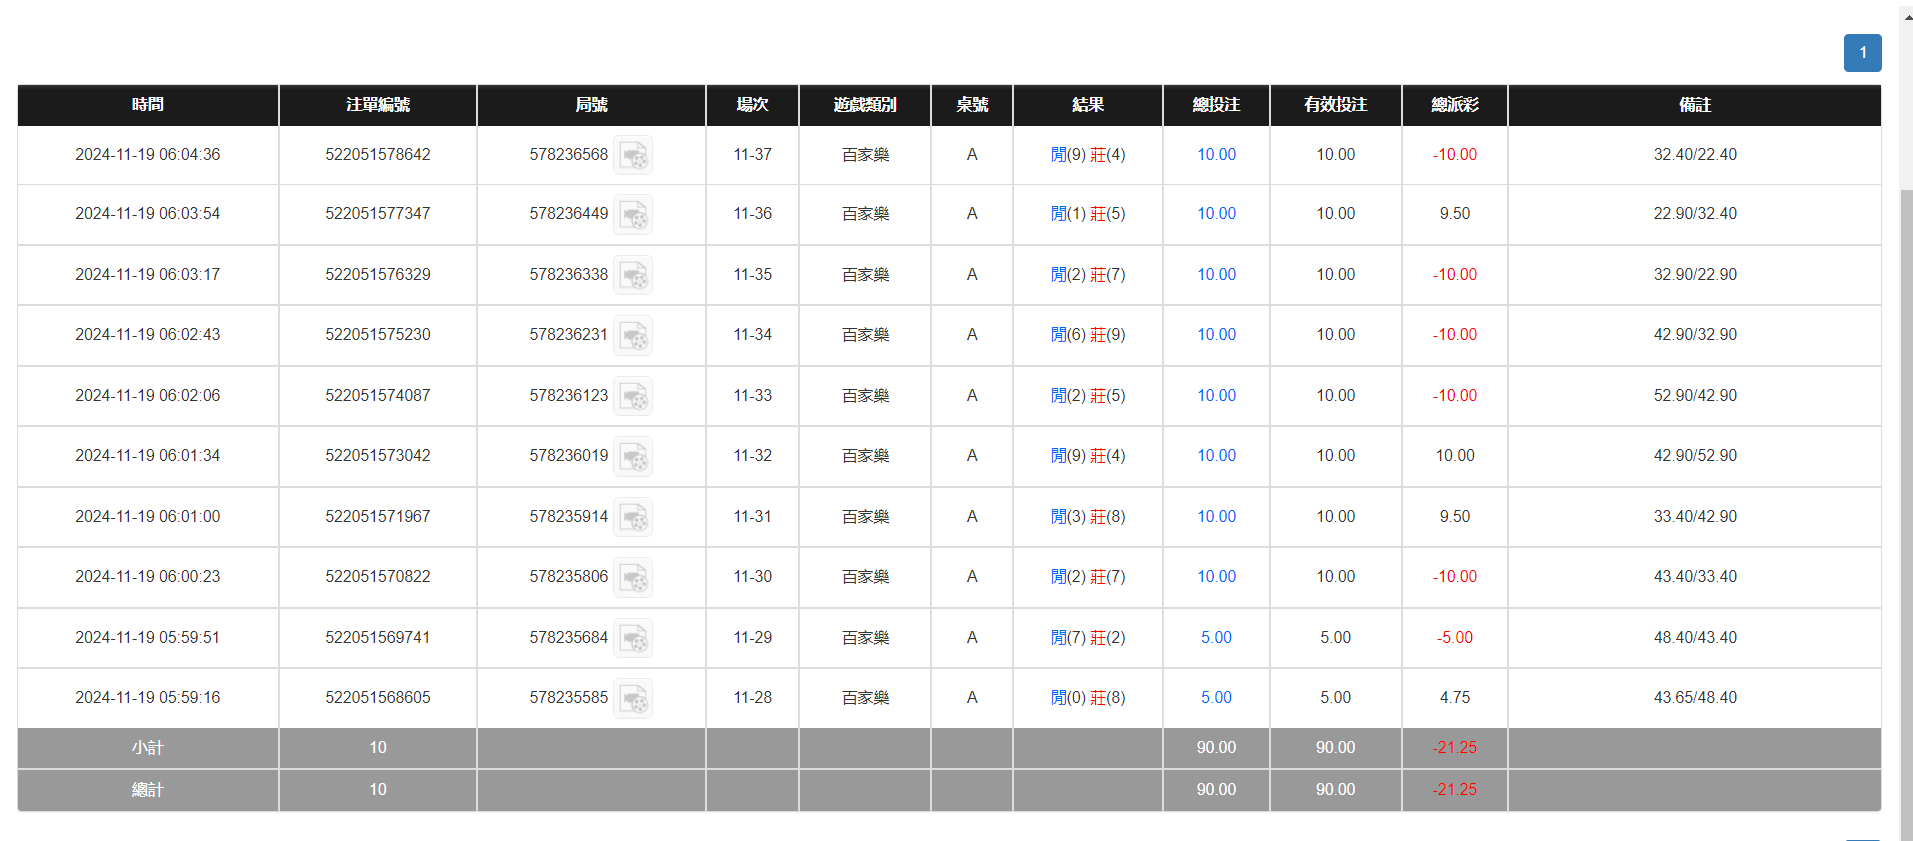Click the 5.00 bet link for 11-29

[1216, 638]
